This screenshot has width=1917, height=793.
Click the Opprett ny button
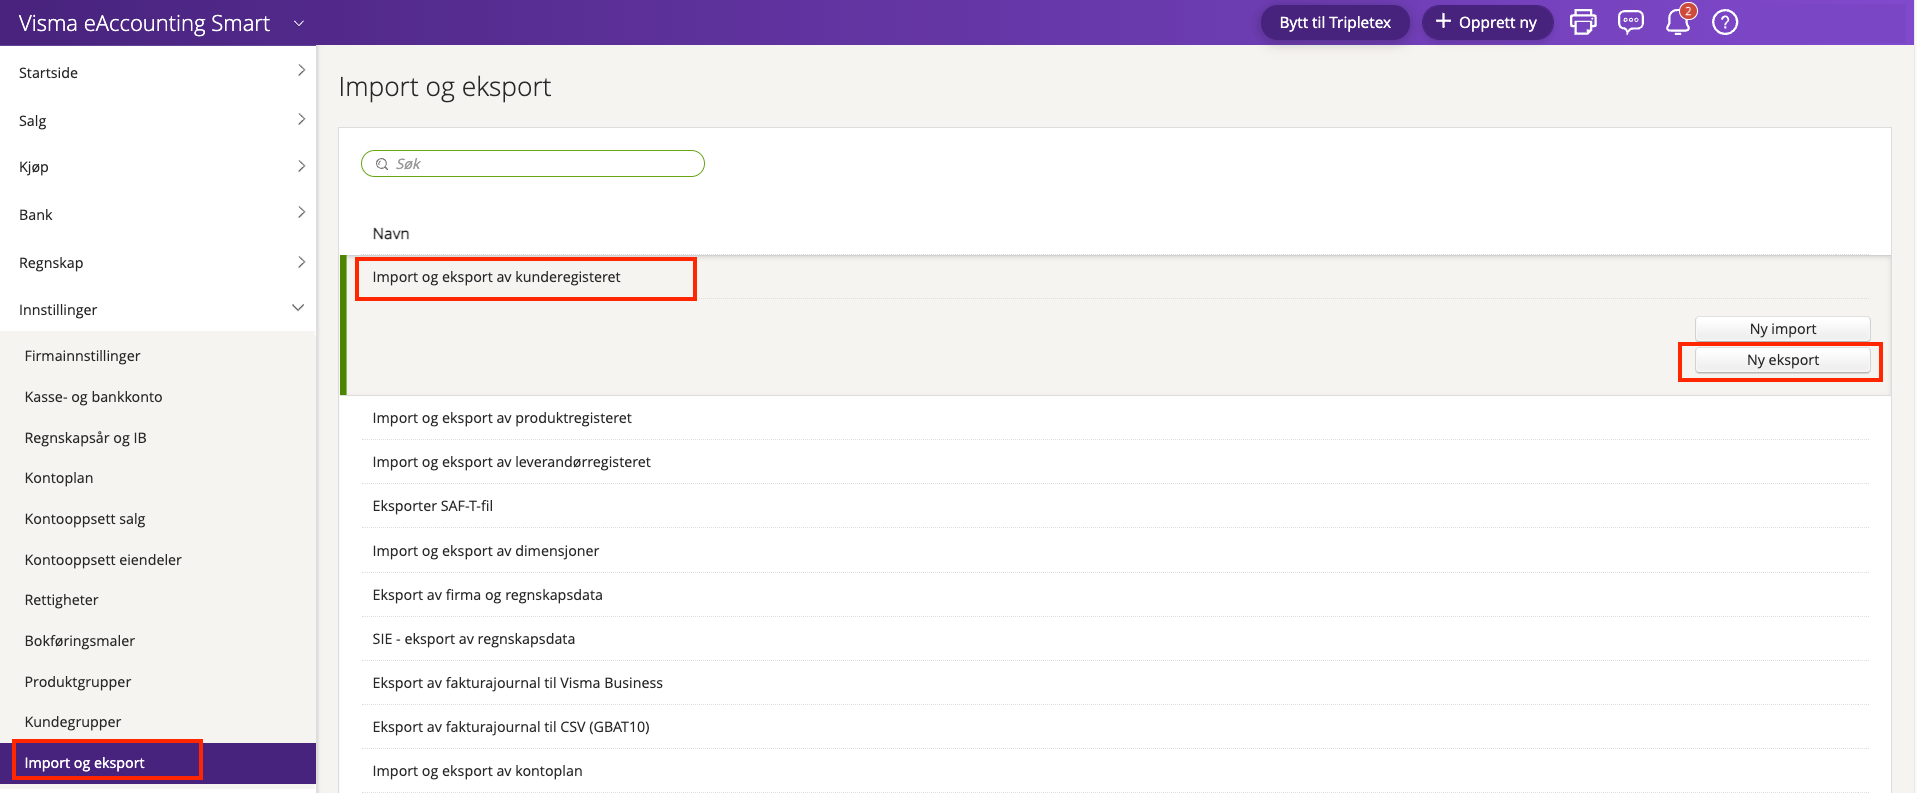pos(1487,22)
